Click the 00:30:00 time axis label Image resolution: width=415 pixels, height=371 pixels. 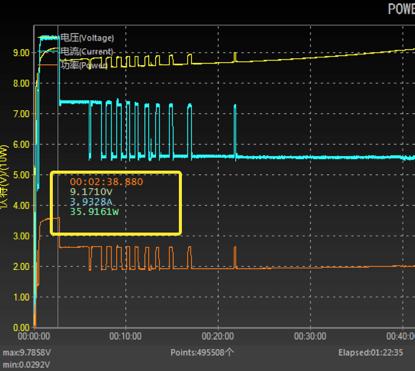310,336
